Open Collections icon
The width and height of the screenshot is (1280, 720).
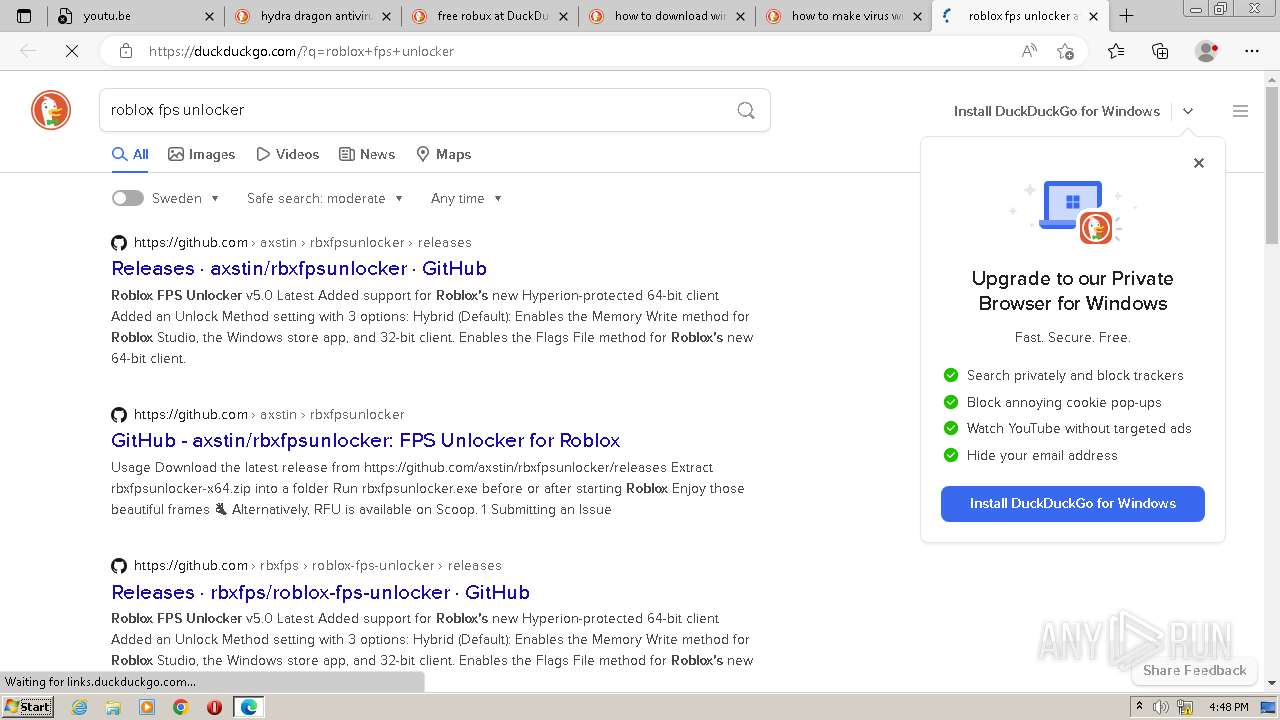[1160, 51]
